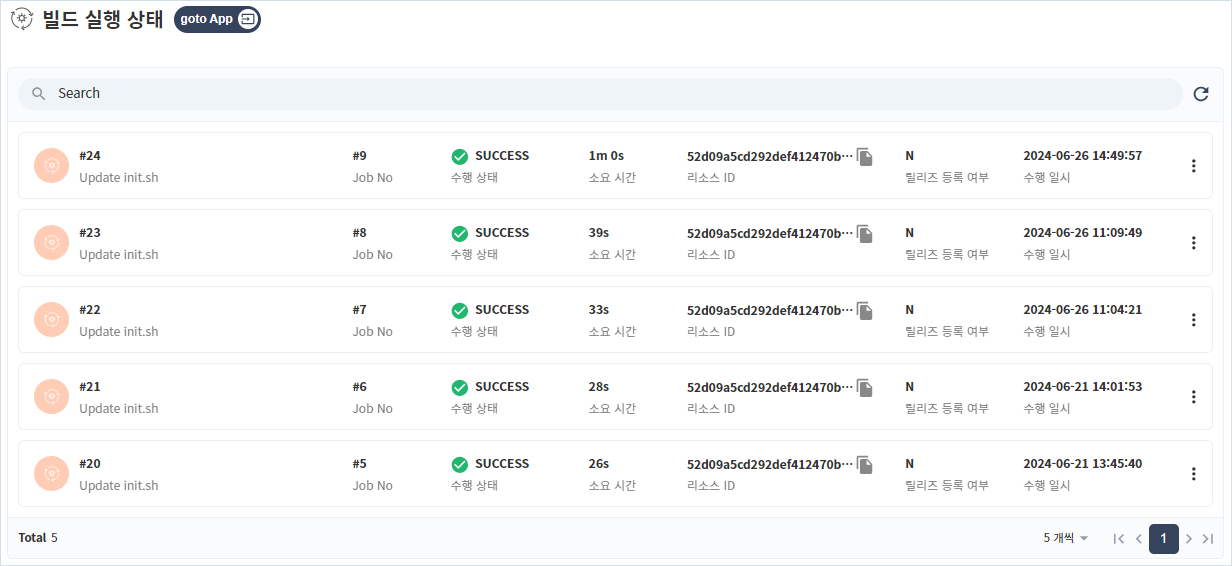1232x566 pixels.
Task: Open the more options menu for build #22
Action: pyautogui.click(x=1193, y=320)
